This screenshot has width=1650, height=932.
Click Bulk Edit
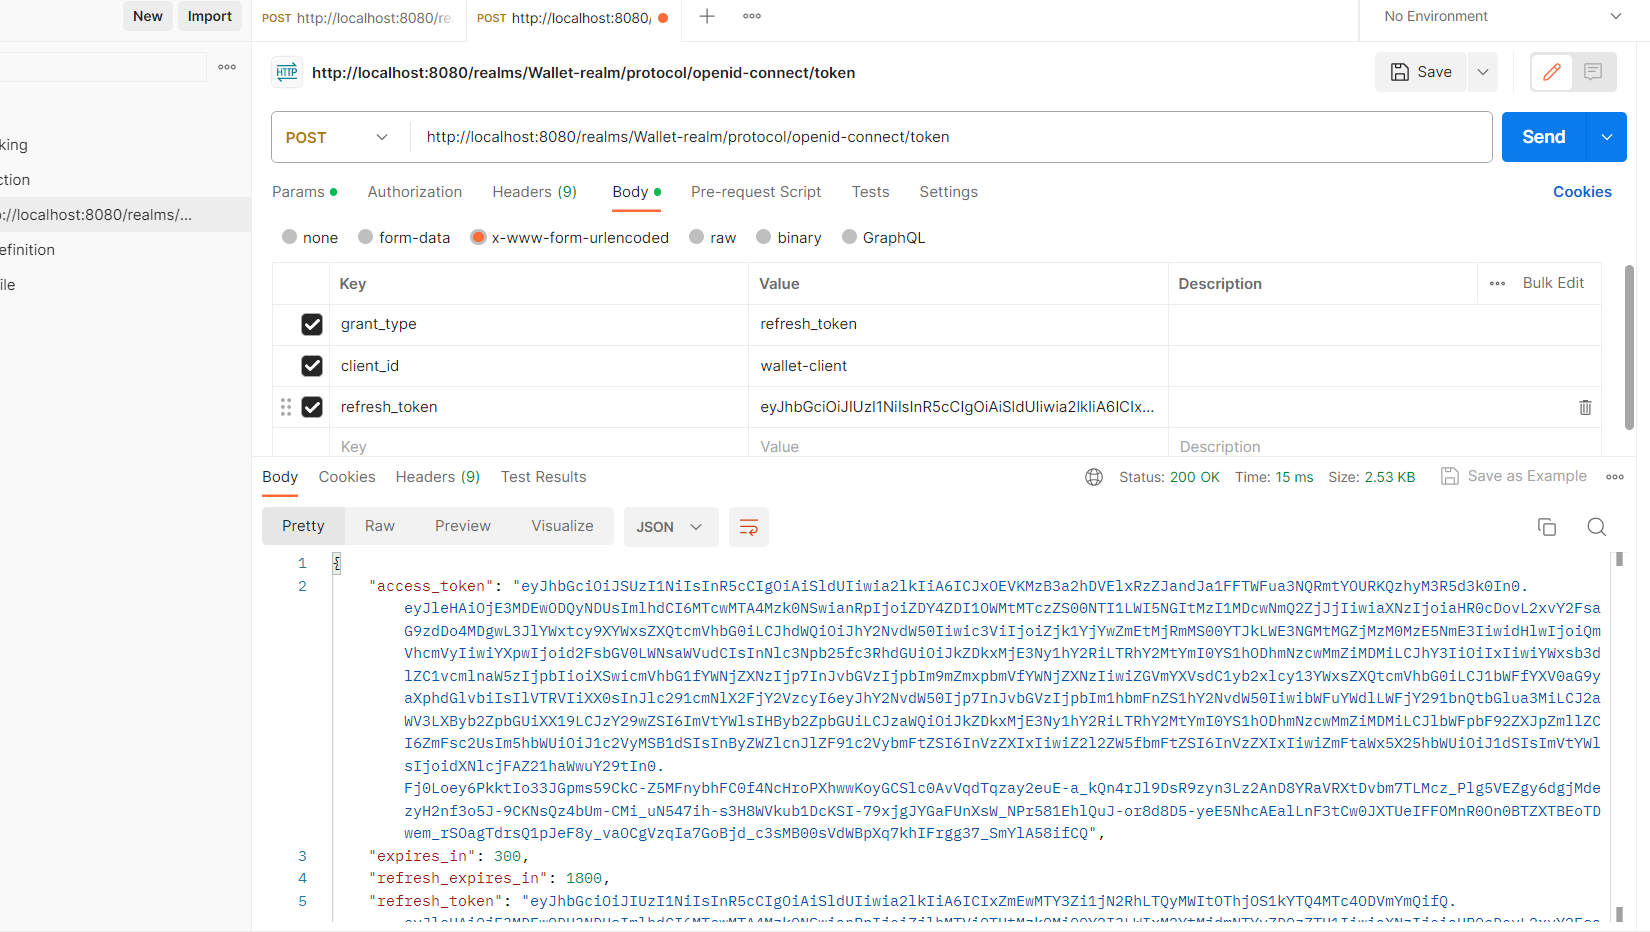click(x=1553, y=283)
